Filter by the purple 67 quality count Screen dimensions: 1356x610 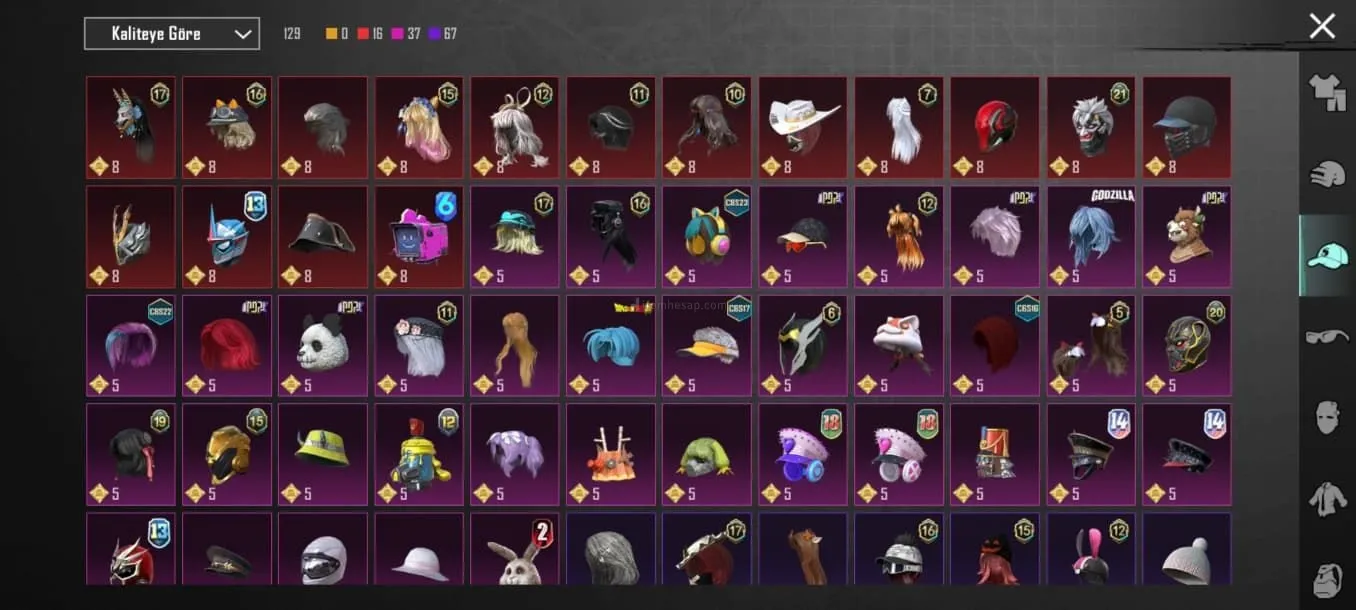(442, 34)
